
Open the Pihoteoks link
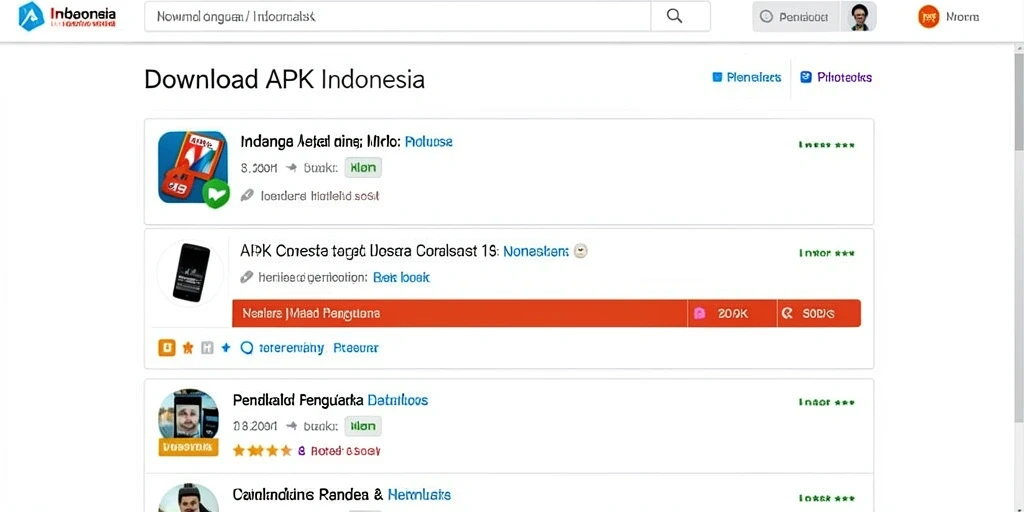tap(836, 77)
